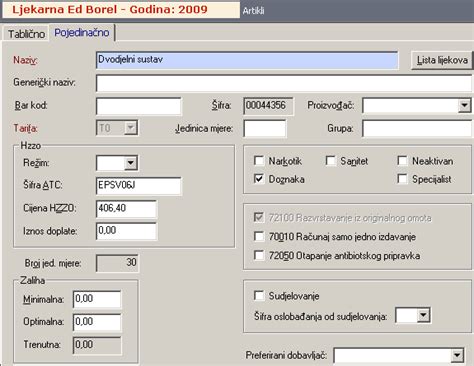Click the Broj jed. mjere field showing 30
Viewport: 474px width, 366px height.
pos(117,263)
